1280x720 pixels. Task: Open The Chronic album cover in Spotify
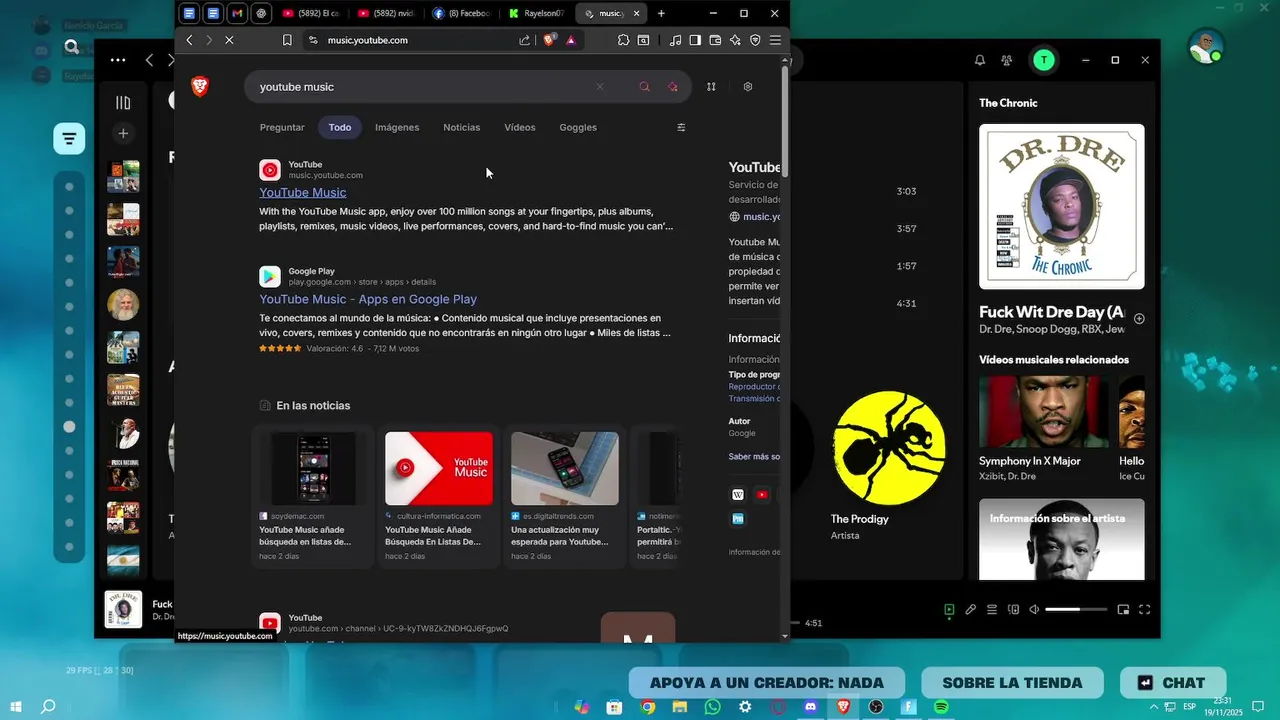1062,207
